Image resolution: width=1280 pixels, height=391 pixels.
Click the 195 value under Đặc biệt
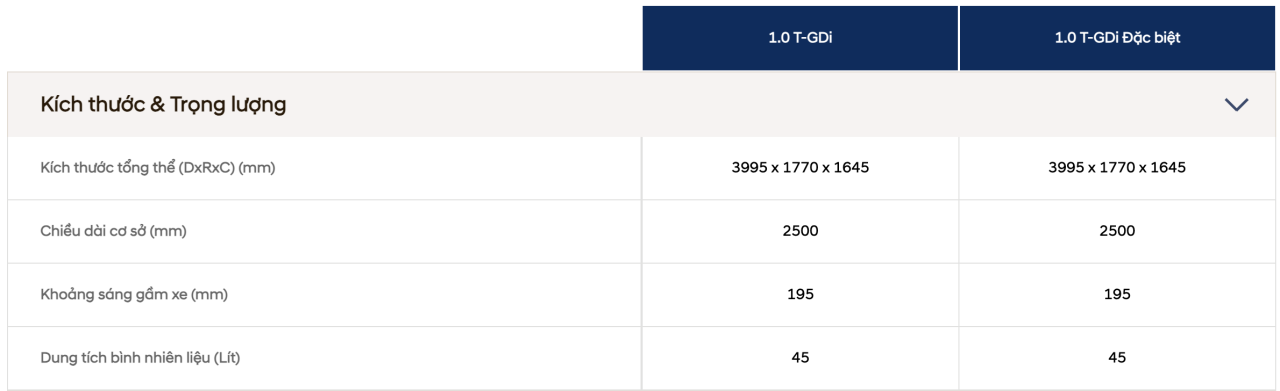tap(1117, 294)
